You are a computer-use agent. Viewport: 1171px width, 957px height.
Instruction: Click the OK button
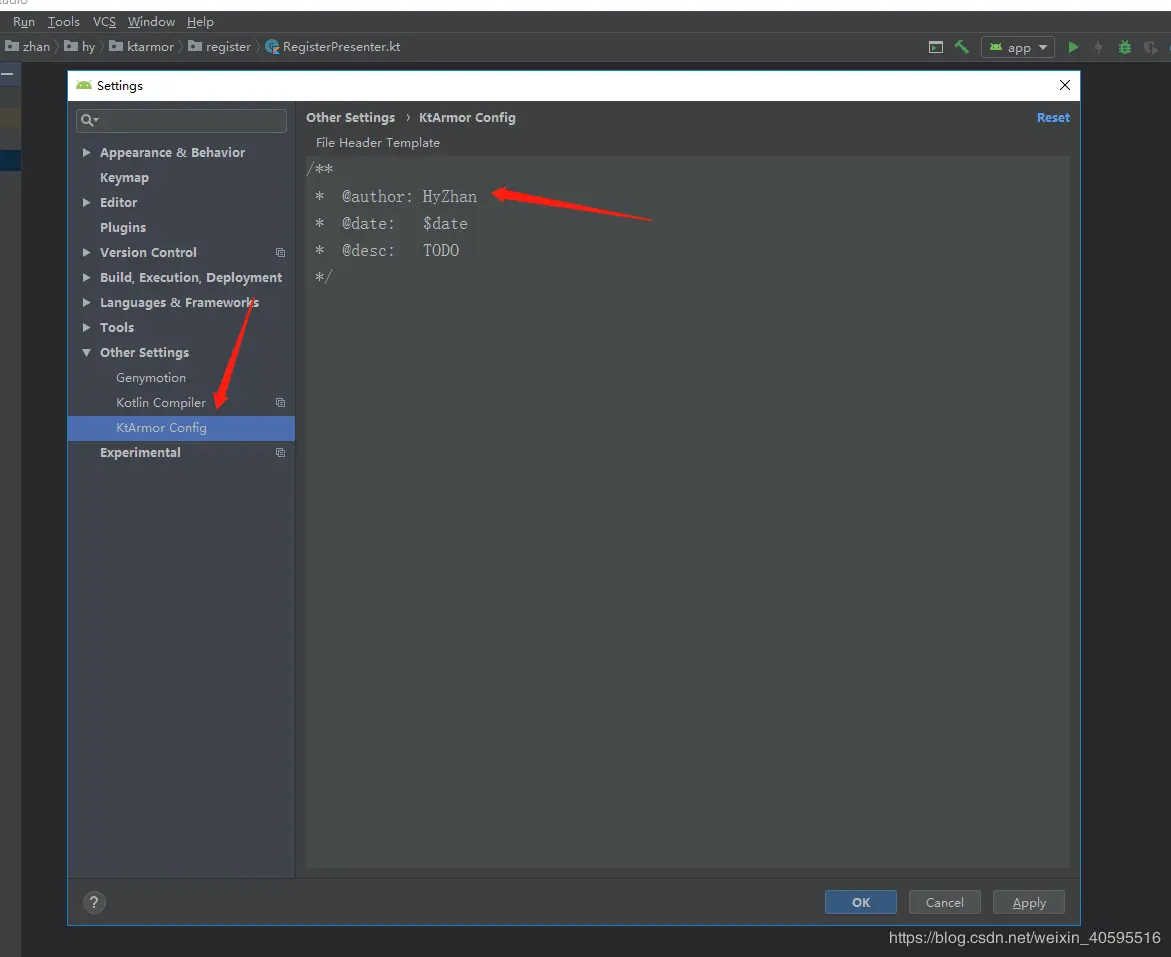pyautogui.click(x=860, y=902)
